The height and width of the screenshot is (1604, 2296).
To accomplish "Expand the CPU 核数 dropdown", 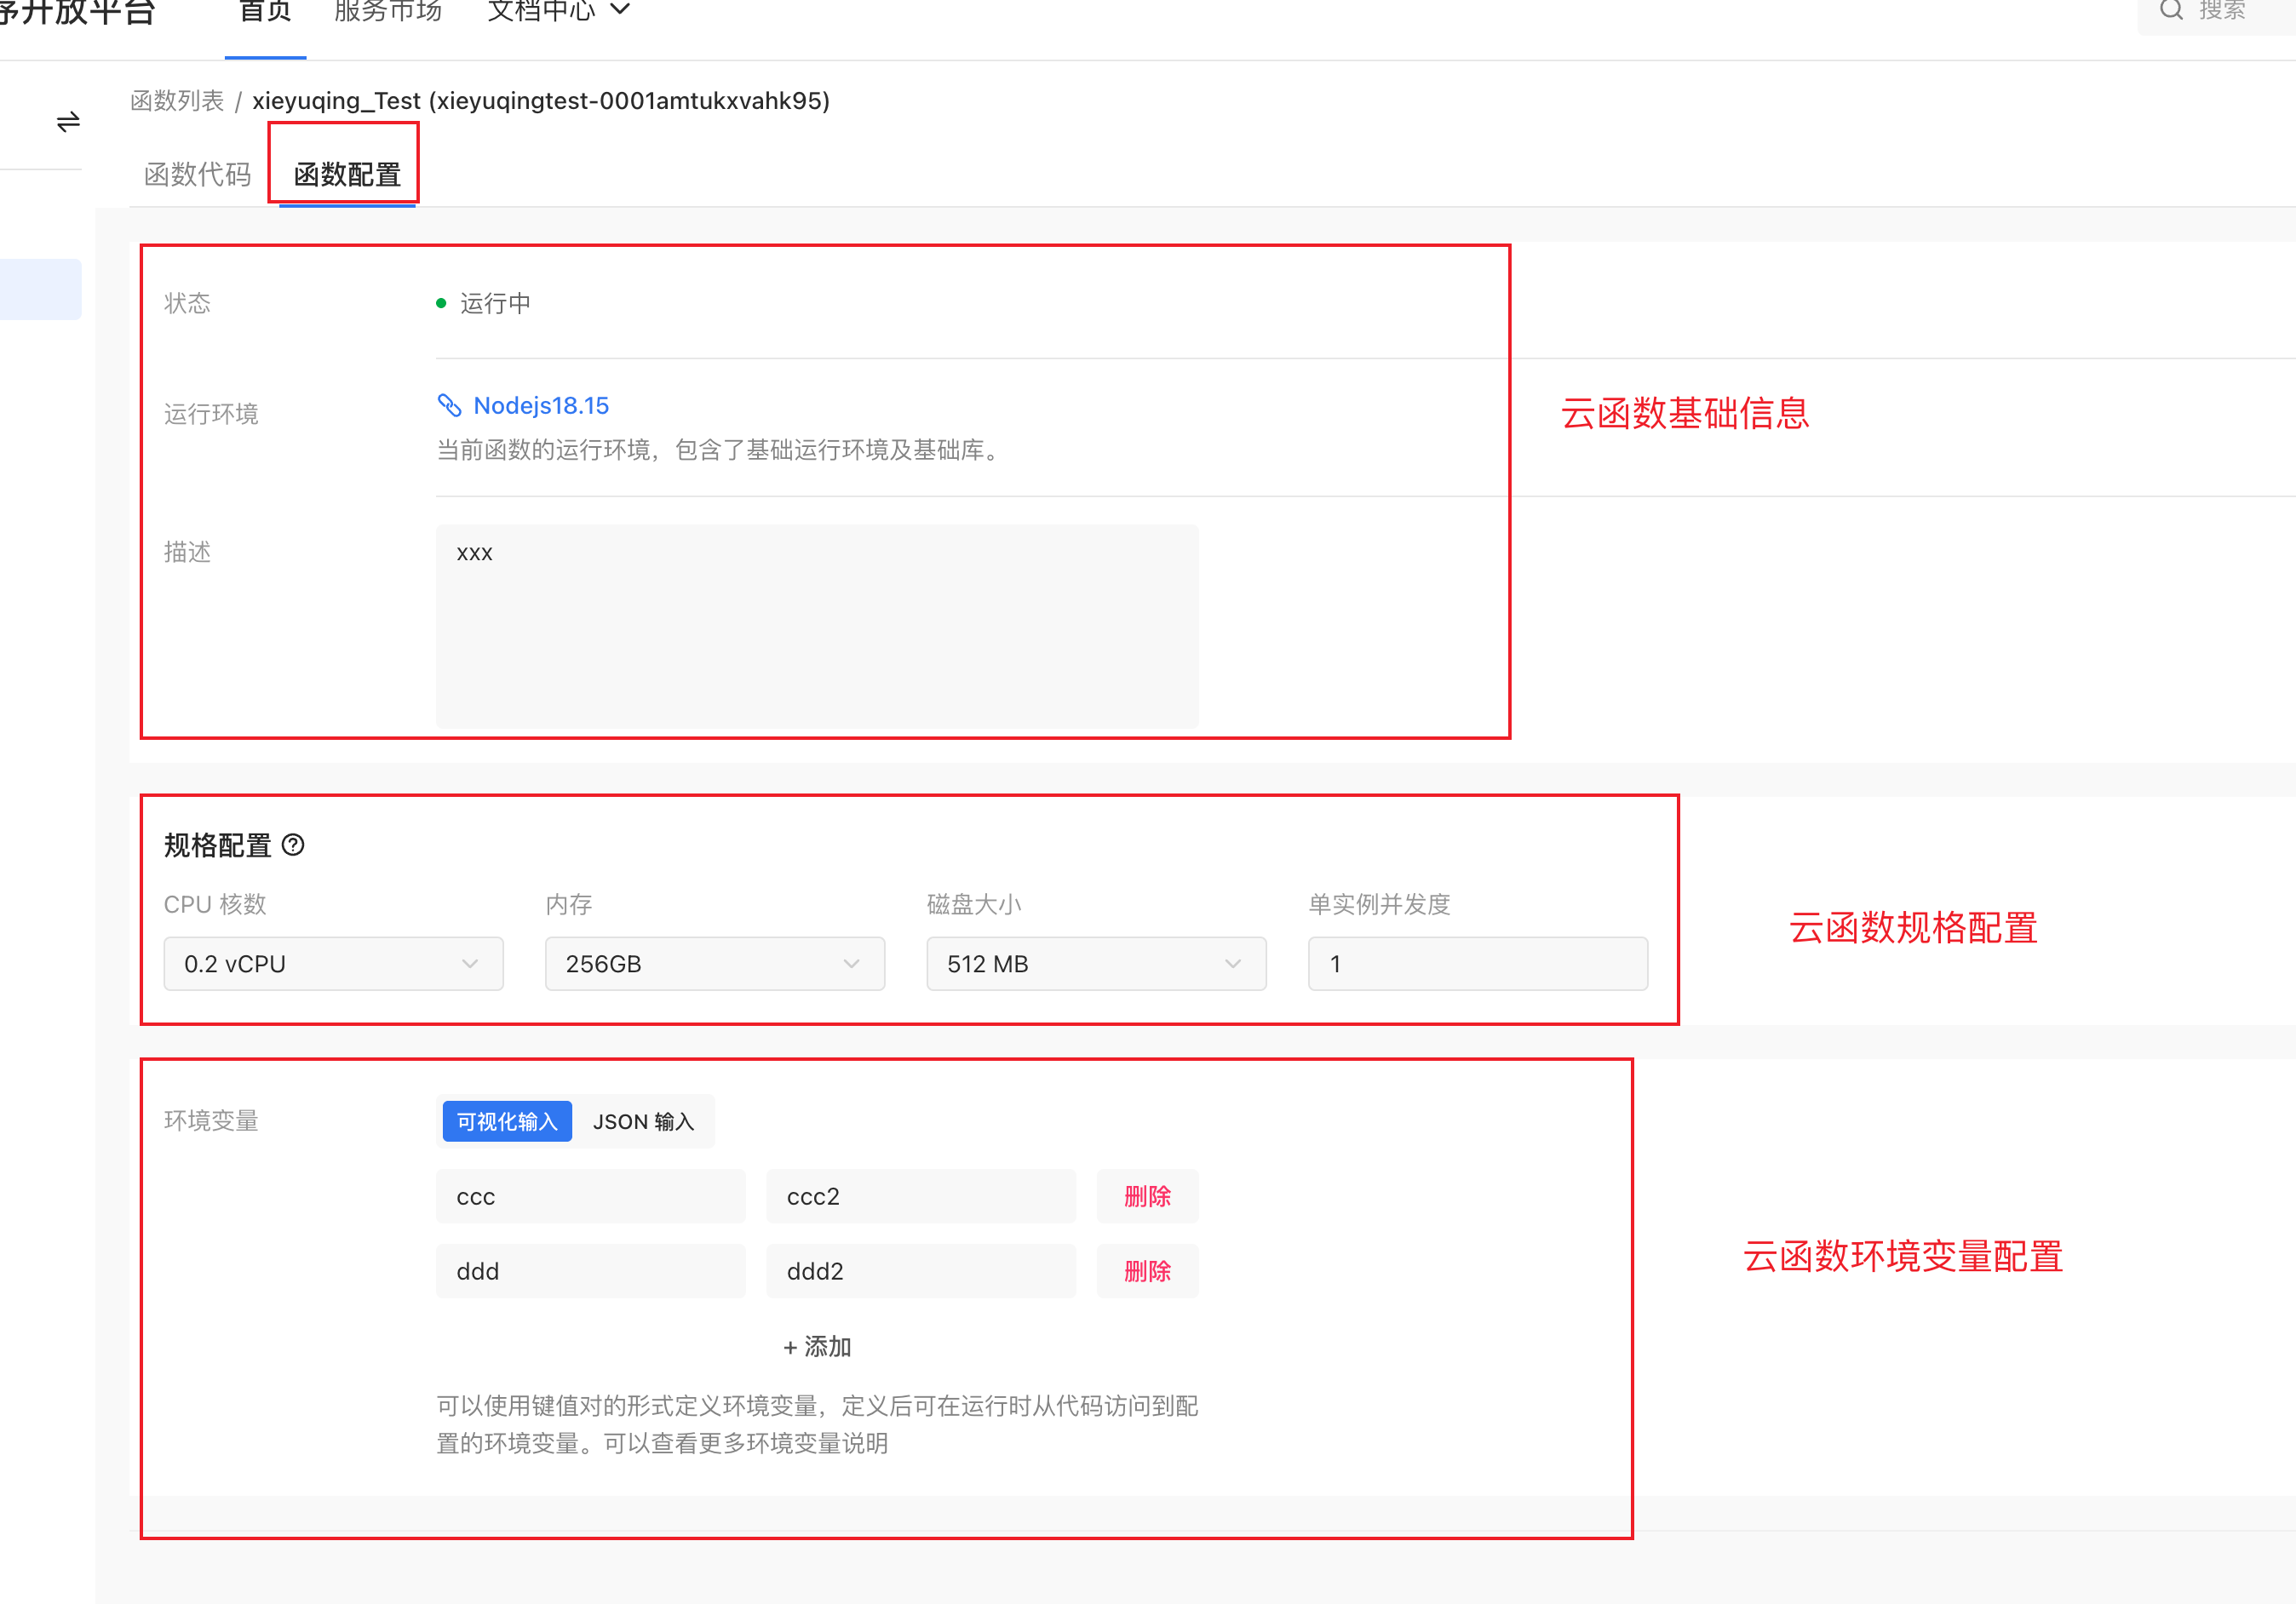I will [x=333, y=963].
